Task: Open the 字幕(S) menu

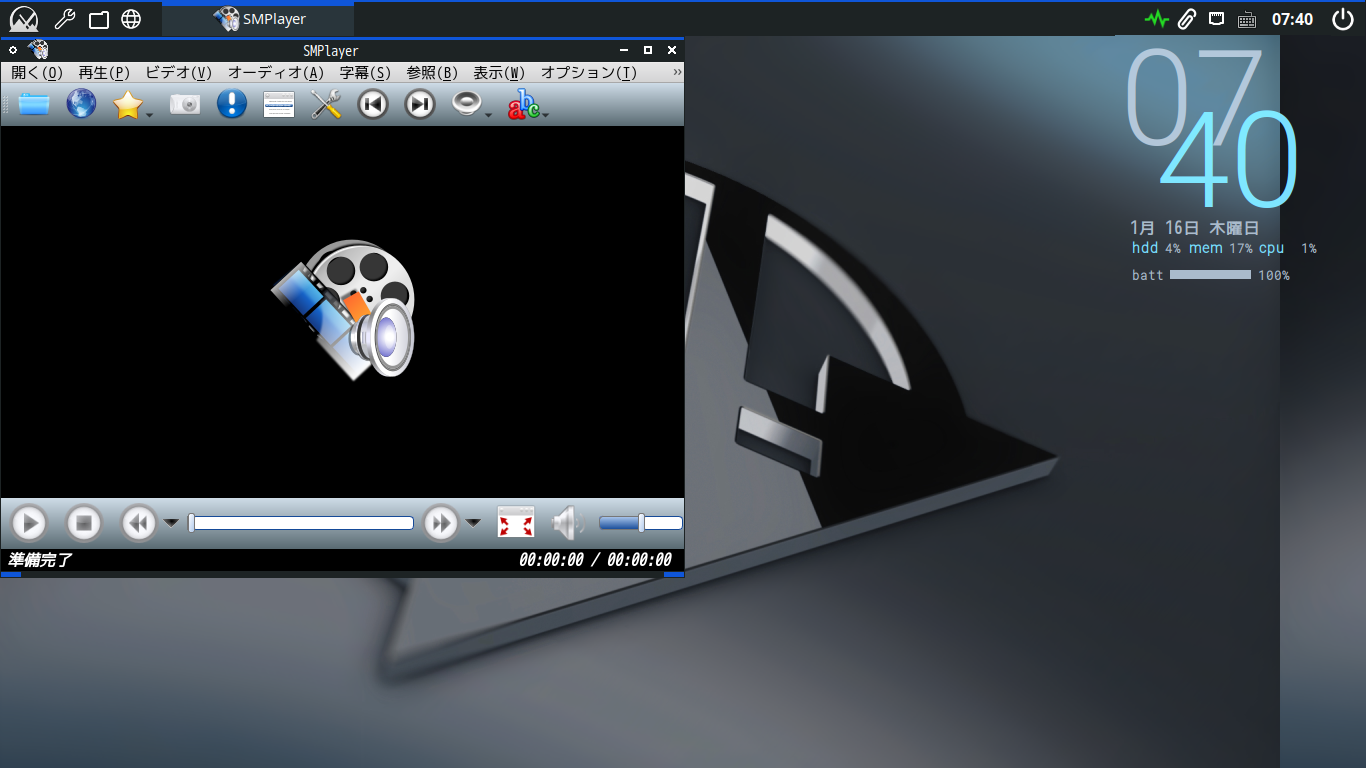Action: (365, 73)
